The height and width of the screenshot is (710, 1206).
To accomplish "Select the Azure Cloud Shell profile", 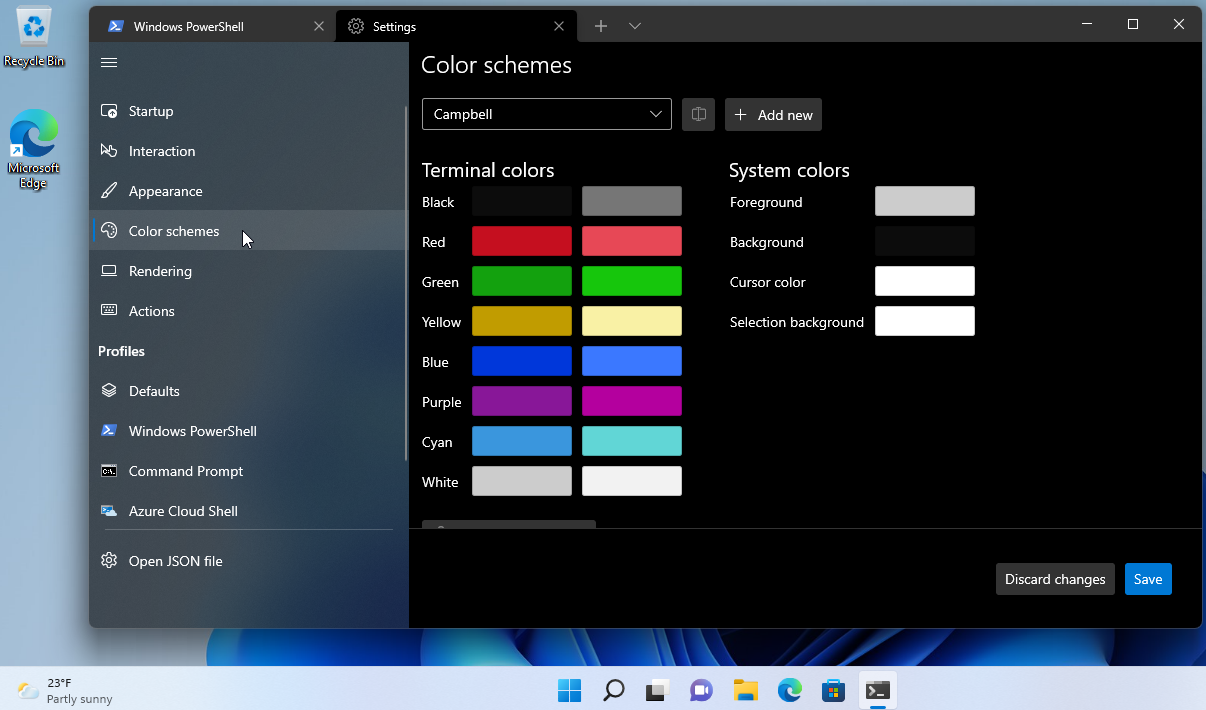I will pyautogui.click(x=248, y=511).
